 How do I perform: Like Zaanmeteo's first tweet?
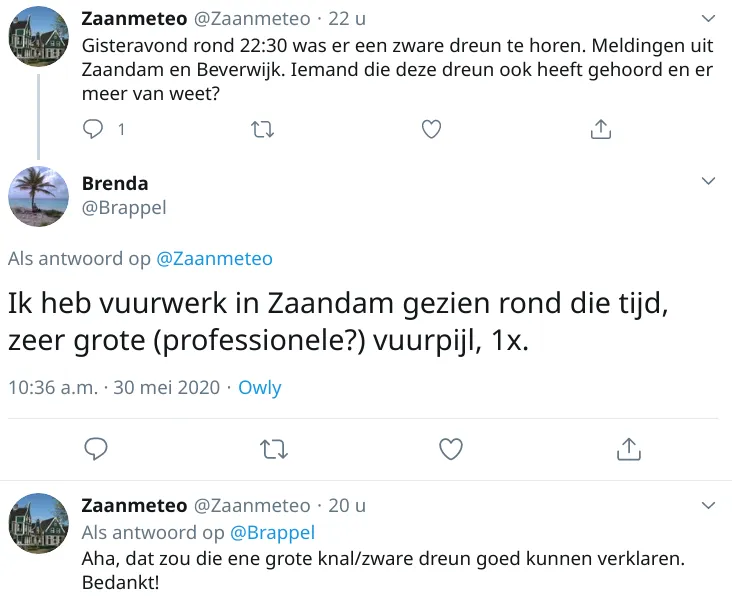[431, 129]
